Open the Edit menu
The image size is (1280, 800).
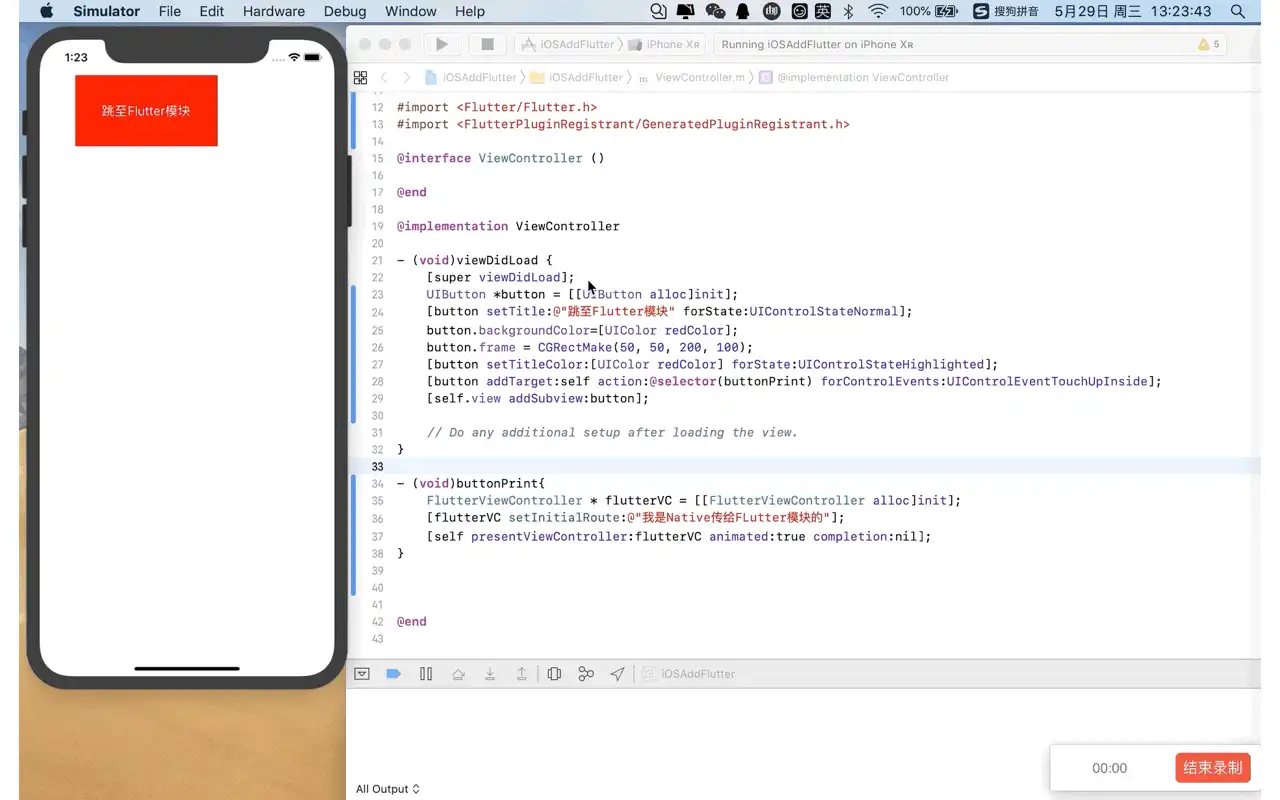point(212,11)
